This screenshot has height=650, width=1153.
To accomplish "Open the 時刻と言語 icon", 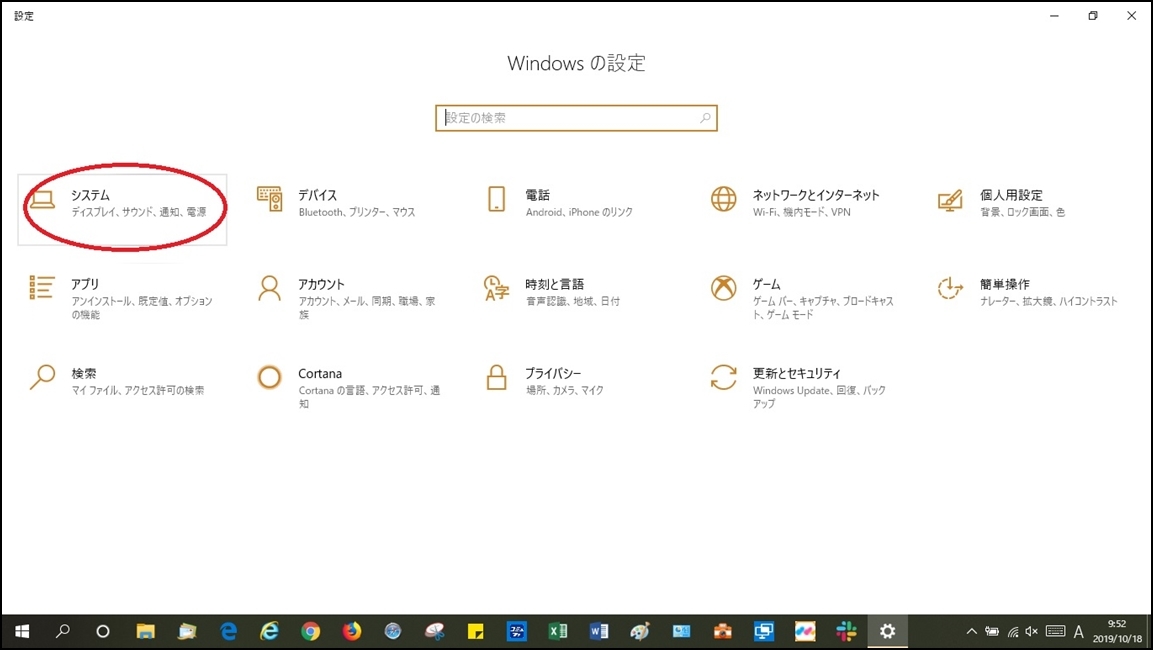I will (x=496, y=288).
